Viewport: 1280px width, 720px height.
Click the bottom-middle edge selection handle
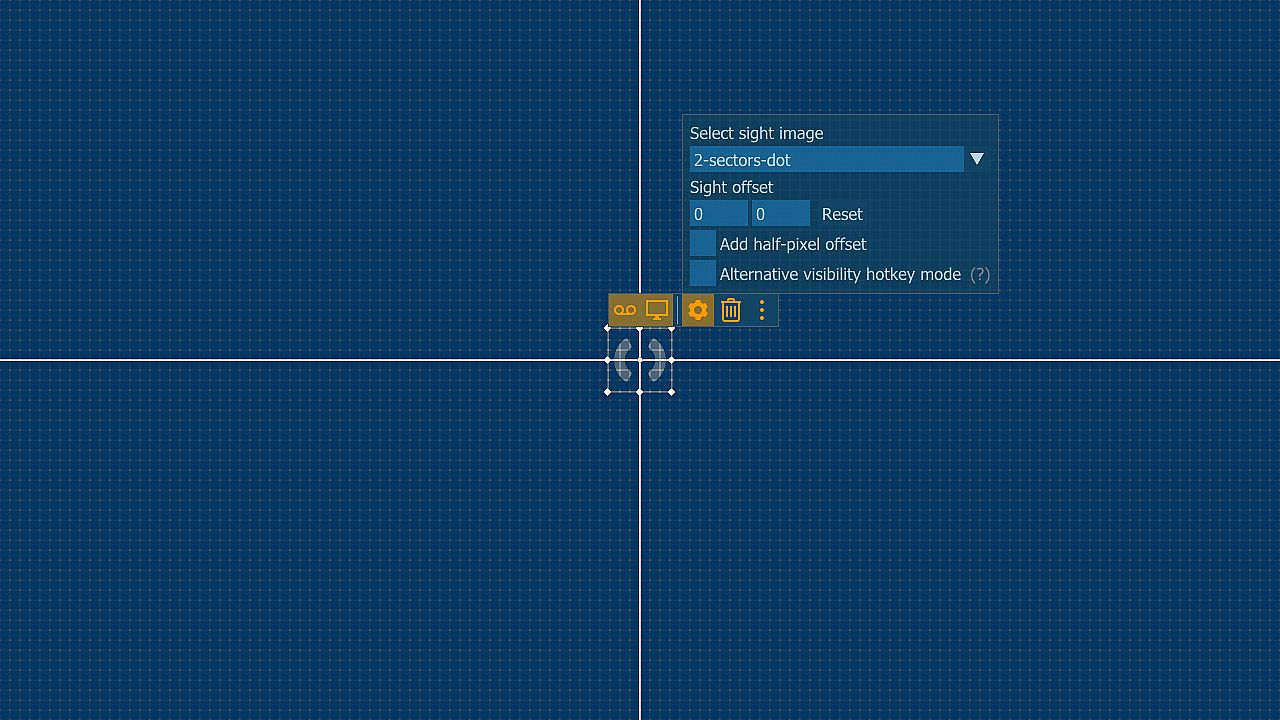tap(640, 392)
